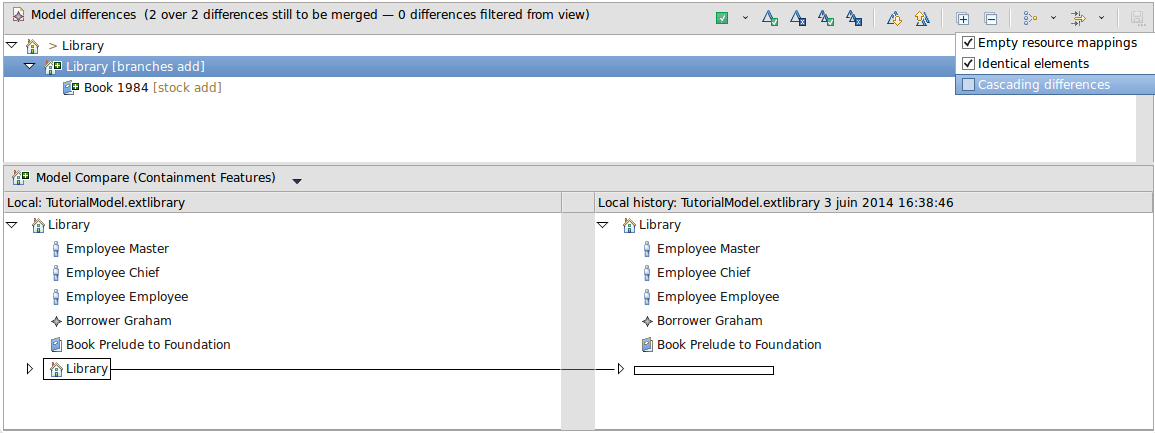This screenshot has width=1155, height=433.
Task: Select Book 1984 stock add difference
Action: tap(115, 88)
